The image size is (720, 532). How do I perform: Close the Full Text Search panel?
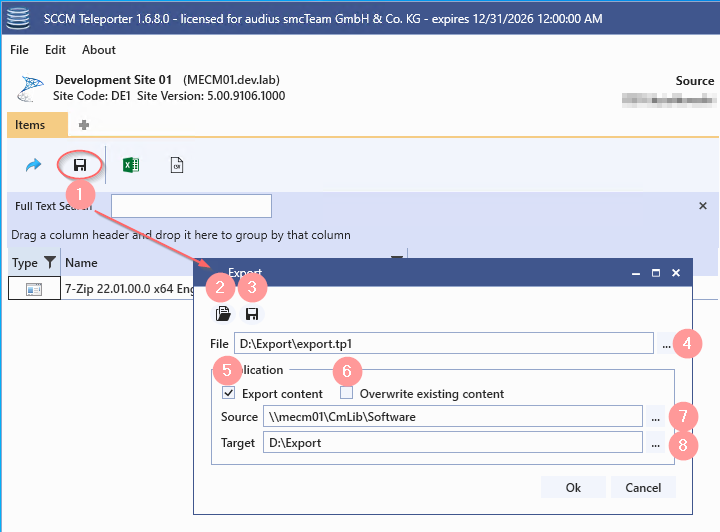[x=702, y=206]
